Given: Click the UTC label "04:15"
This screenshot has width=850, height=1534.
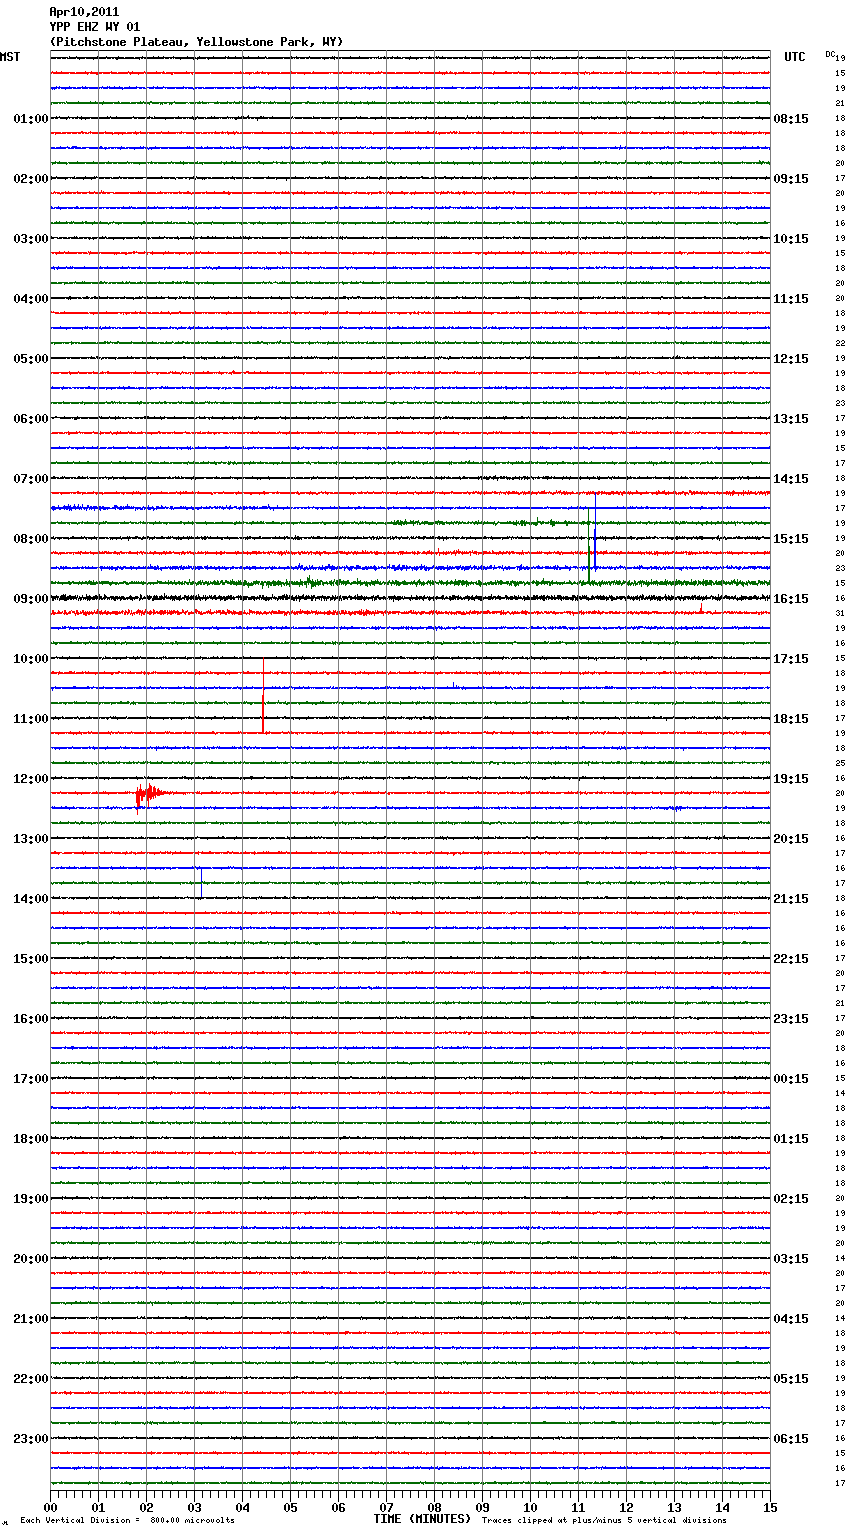Looking at the screenshot, I should click(x=791, y=1319).
